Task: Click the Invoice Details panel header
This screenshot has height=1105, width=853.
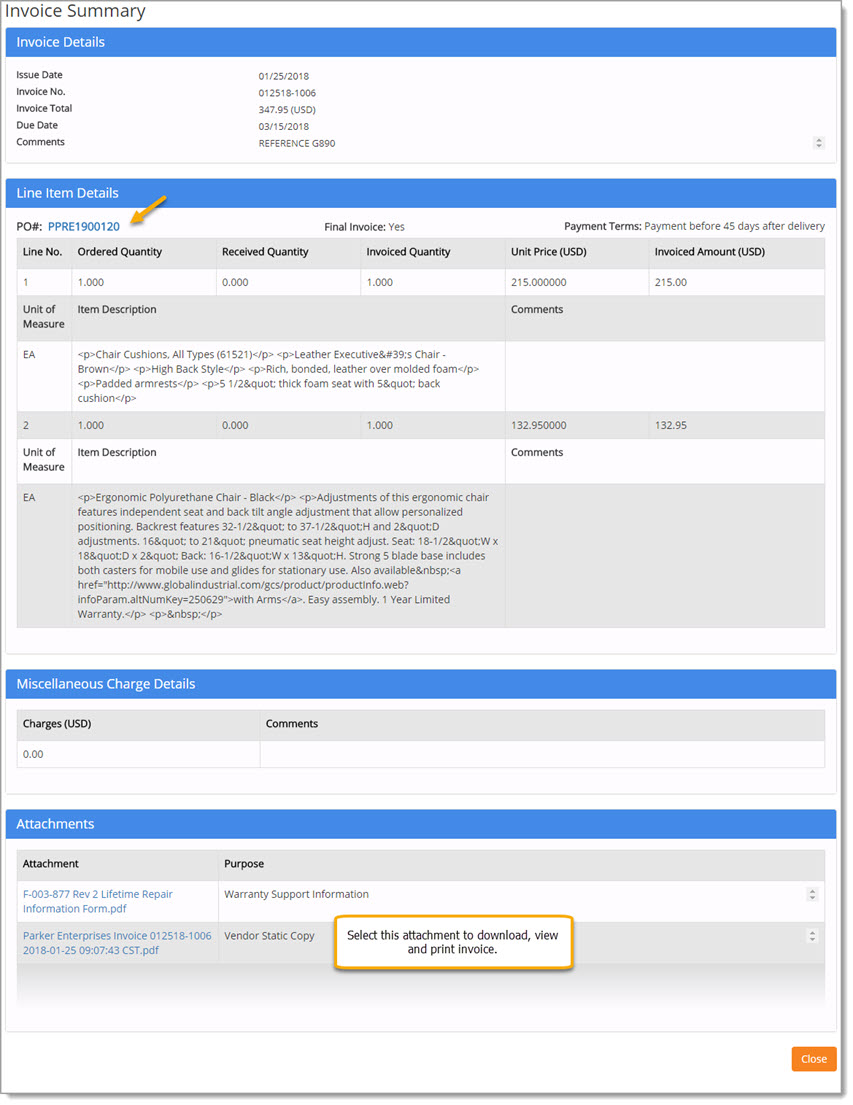Action: pos(63,42)
